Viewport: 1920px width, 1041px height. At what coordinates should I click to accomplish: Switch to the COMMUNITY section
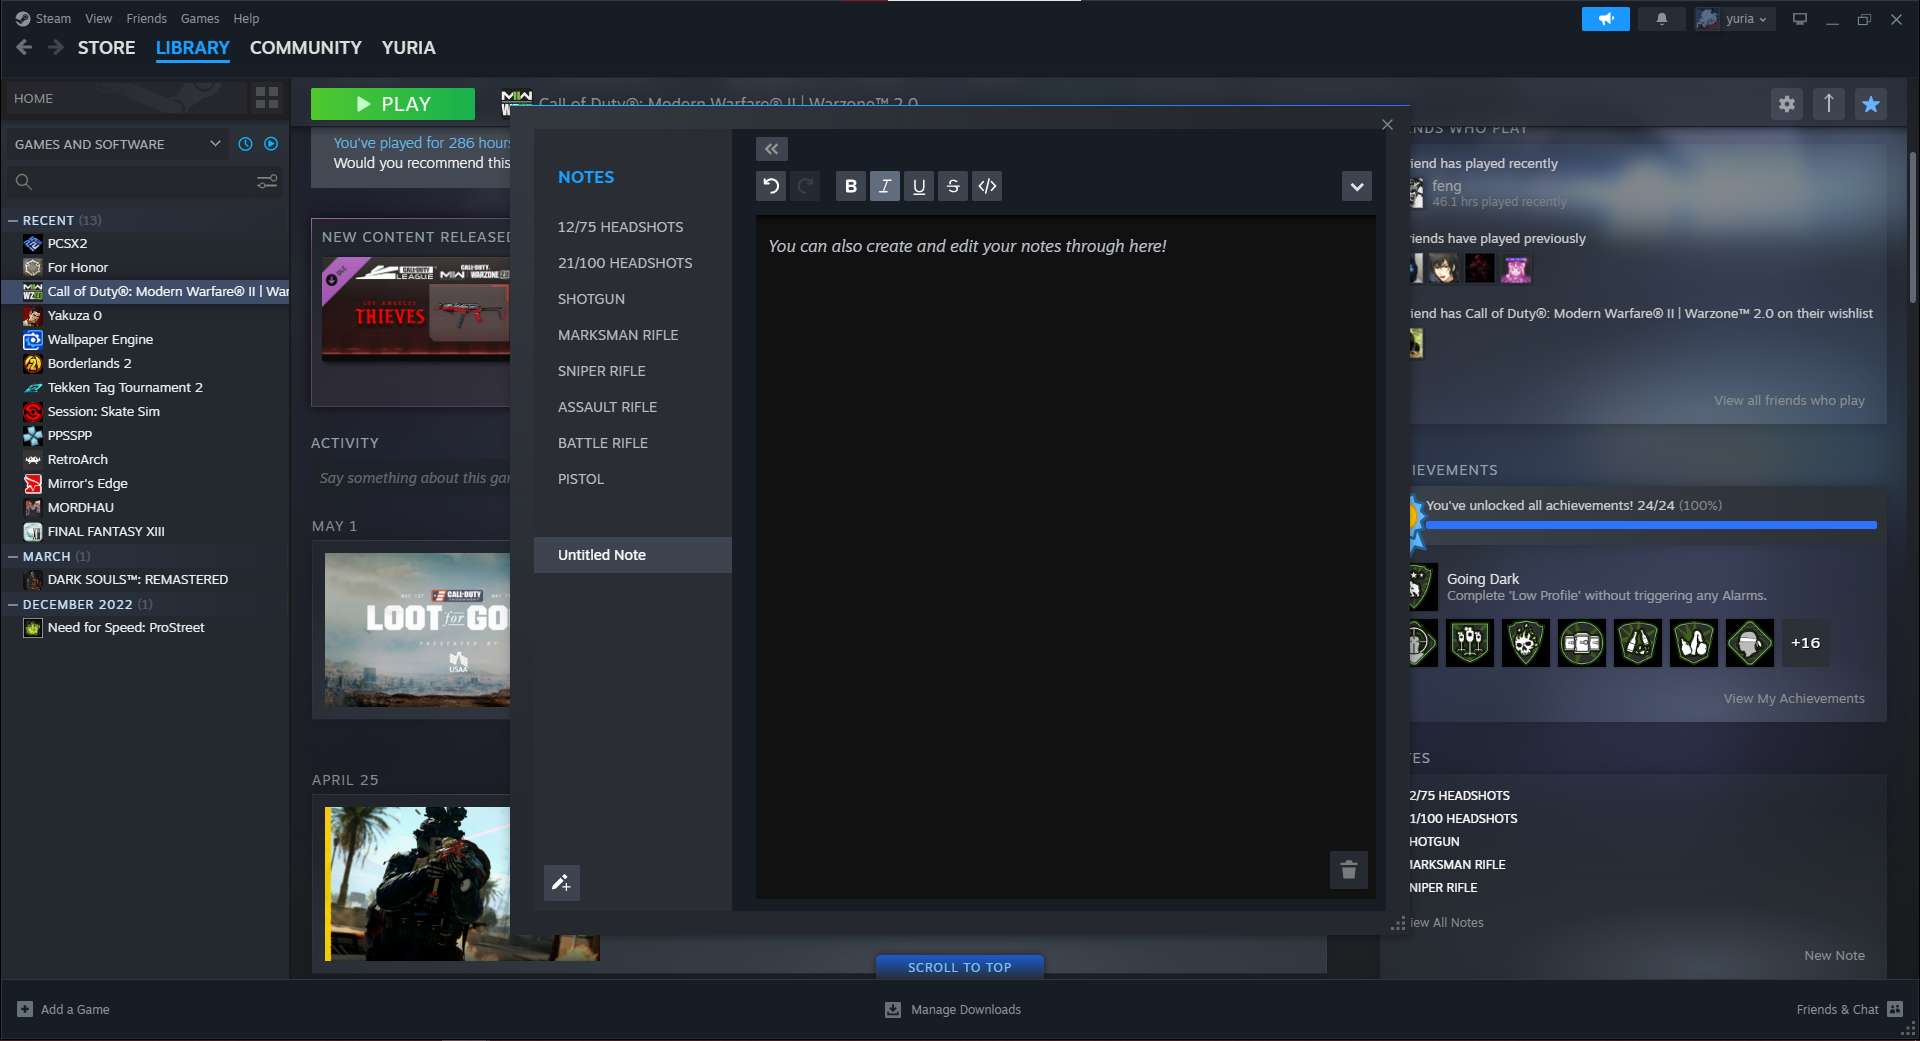click(306, 48)
